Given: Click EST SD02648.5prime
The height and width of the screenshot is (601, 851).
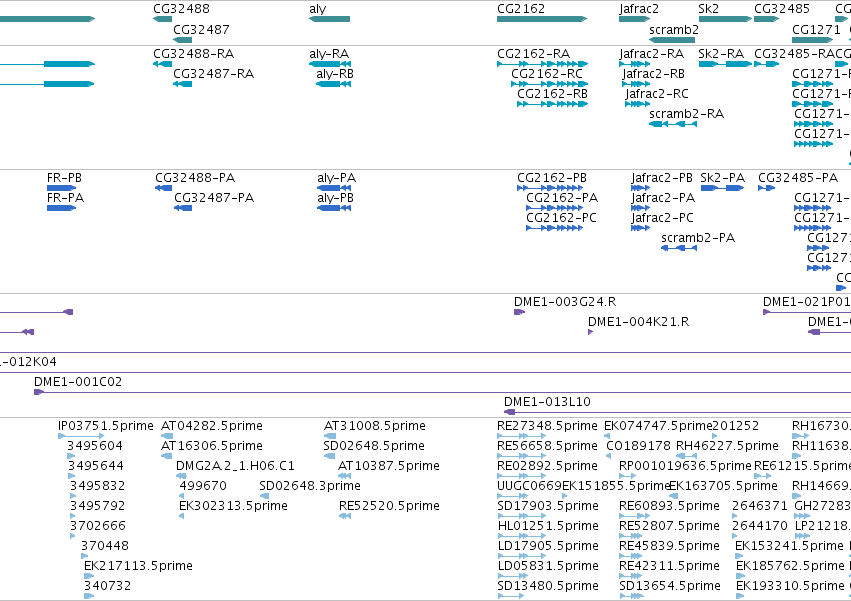Looking at the screenshot, I should tap(374, 446).
